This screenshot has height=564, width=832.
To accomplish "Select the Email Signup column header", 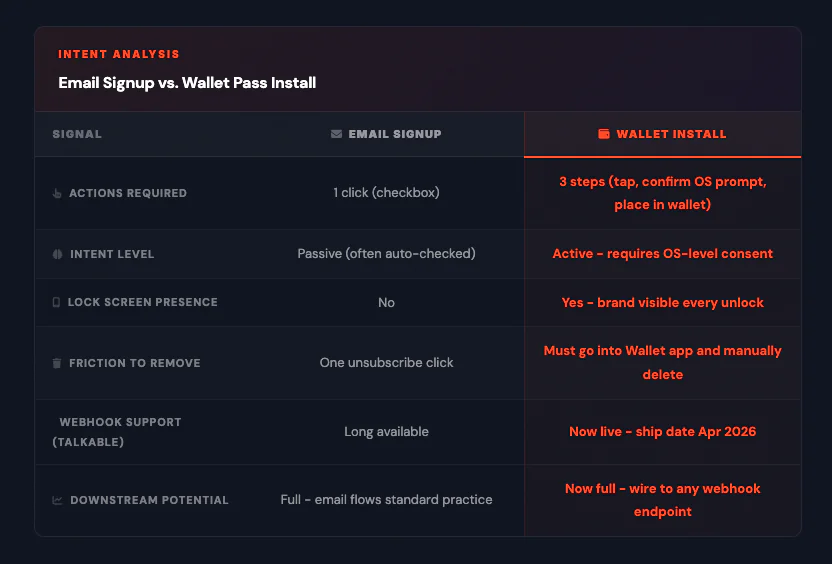I will (386, 134).
